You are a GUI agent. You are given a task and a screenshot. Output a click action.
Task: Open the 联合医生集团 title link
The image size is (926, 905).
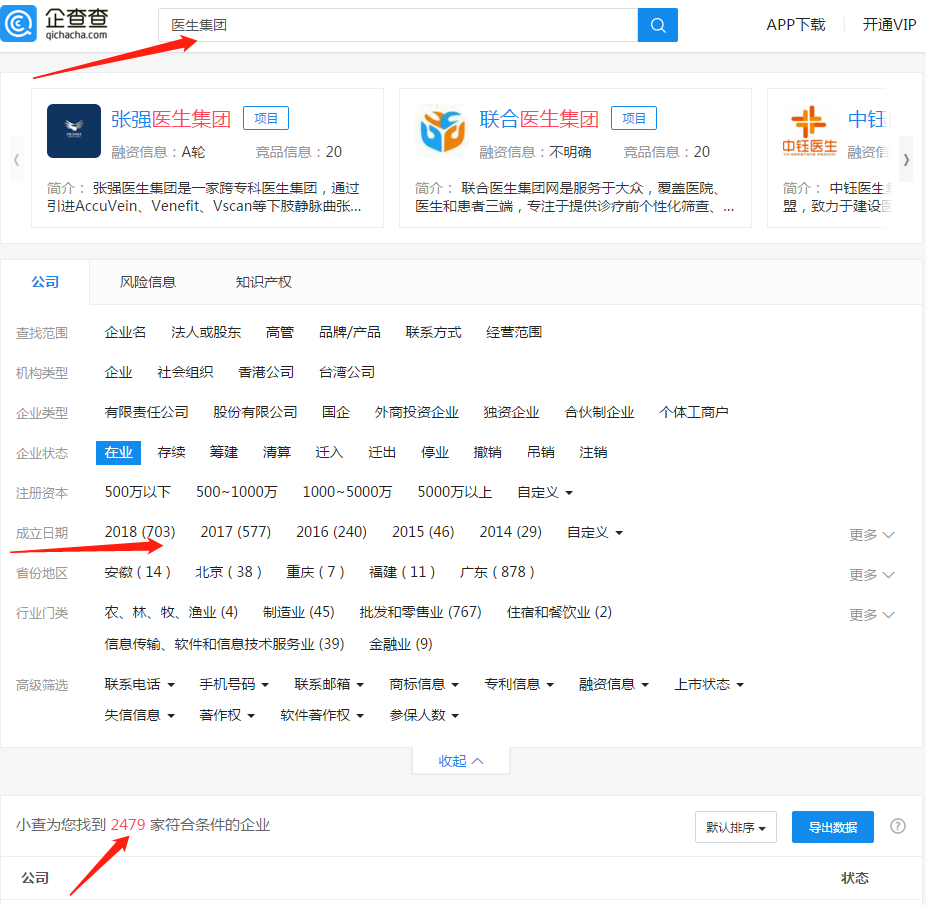(539, 119)
